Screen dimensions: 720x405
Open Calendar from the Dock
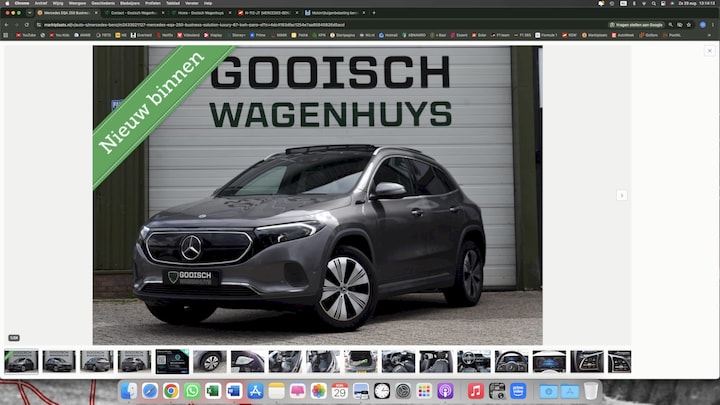pos(339,391)
